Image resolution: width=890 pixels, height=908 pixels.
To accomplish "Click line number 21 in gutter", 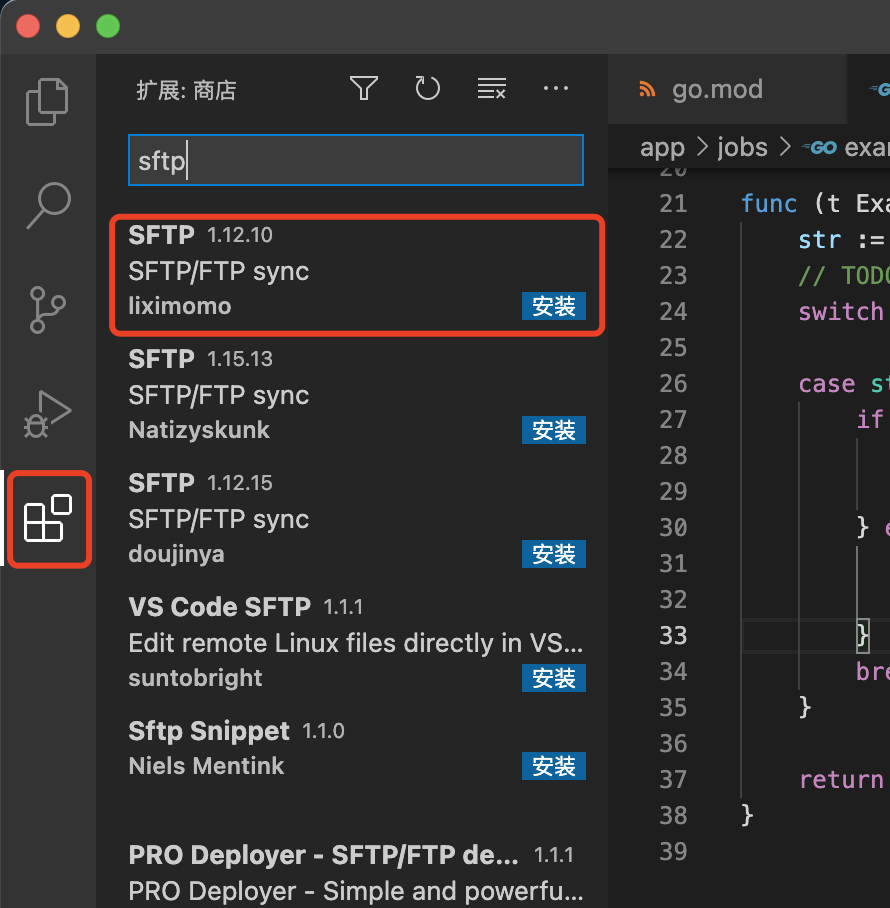I will click(x=673, y=204).
